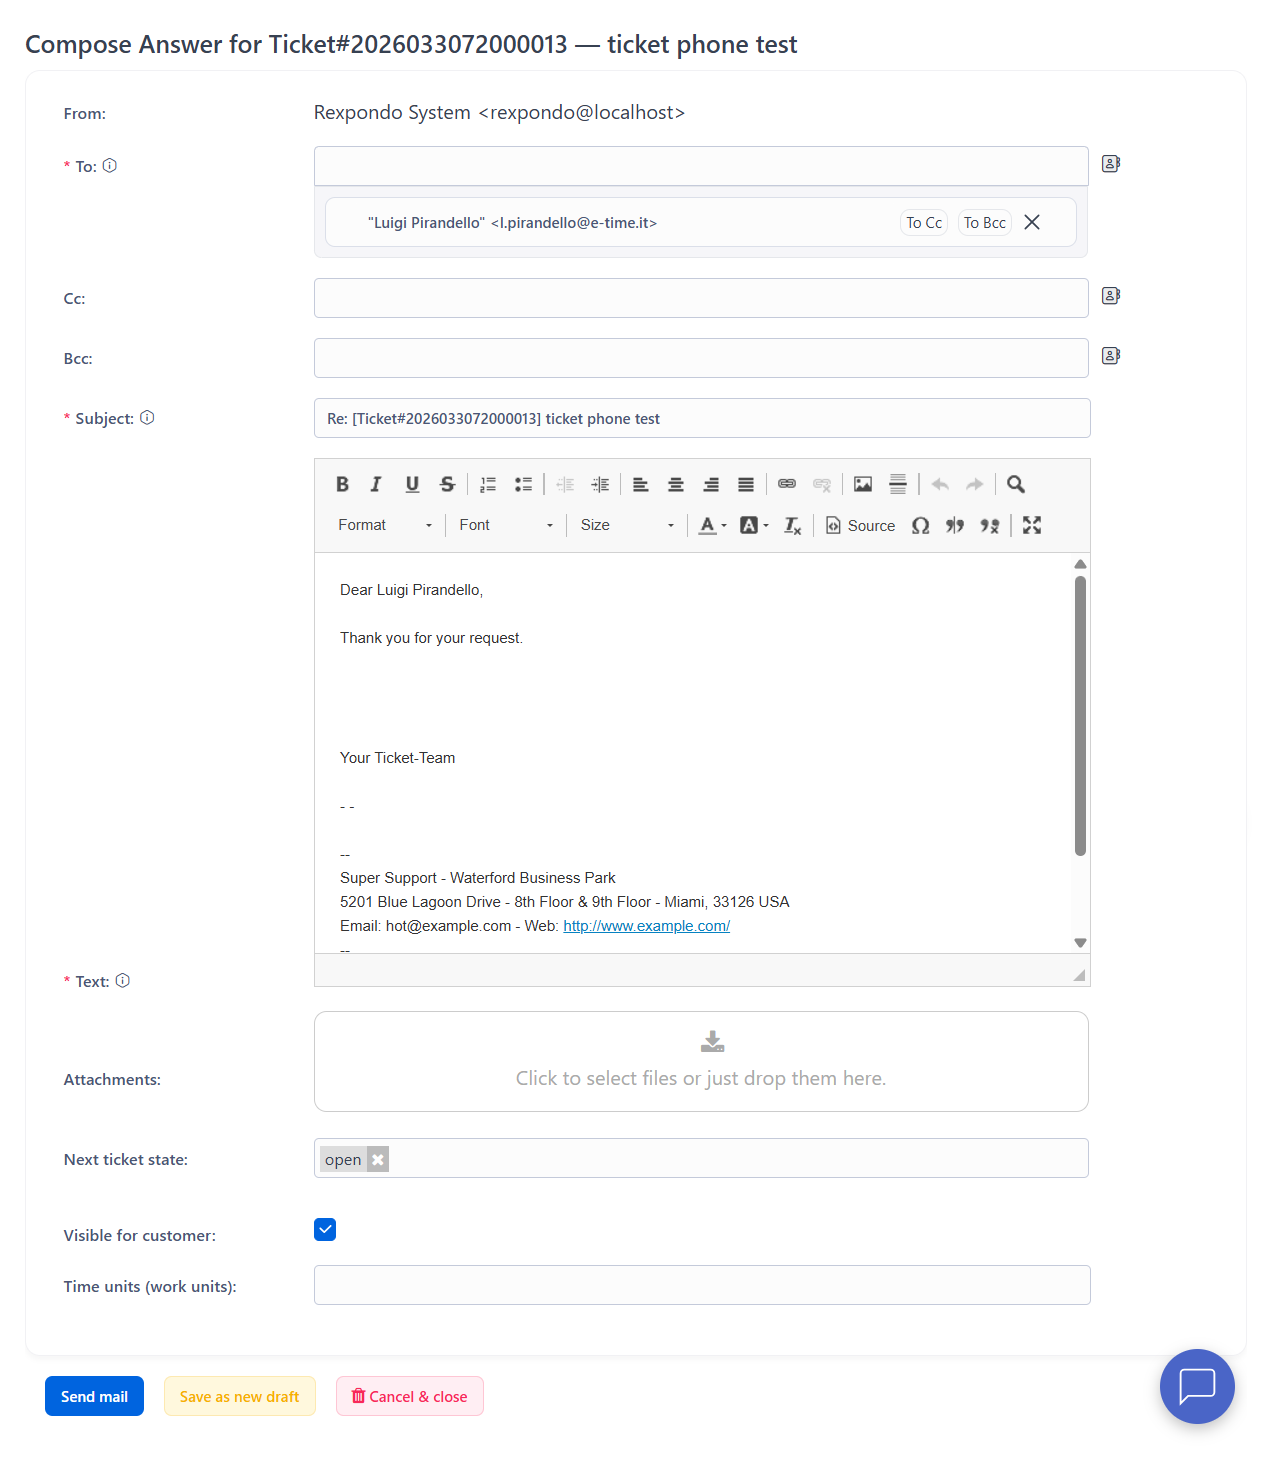Insert horizontal line

tap(898, 484)
